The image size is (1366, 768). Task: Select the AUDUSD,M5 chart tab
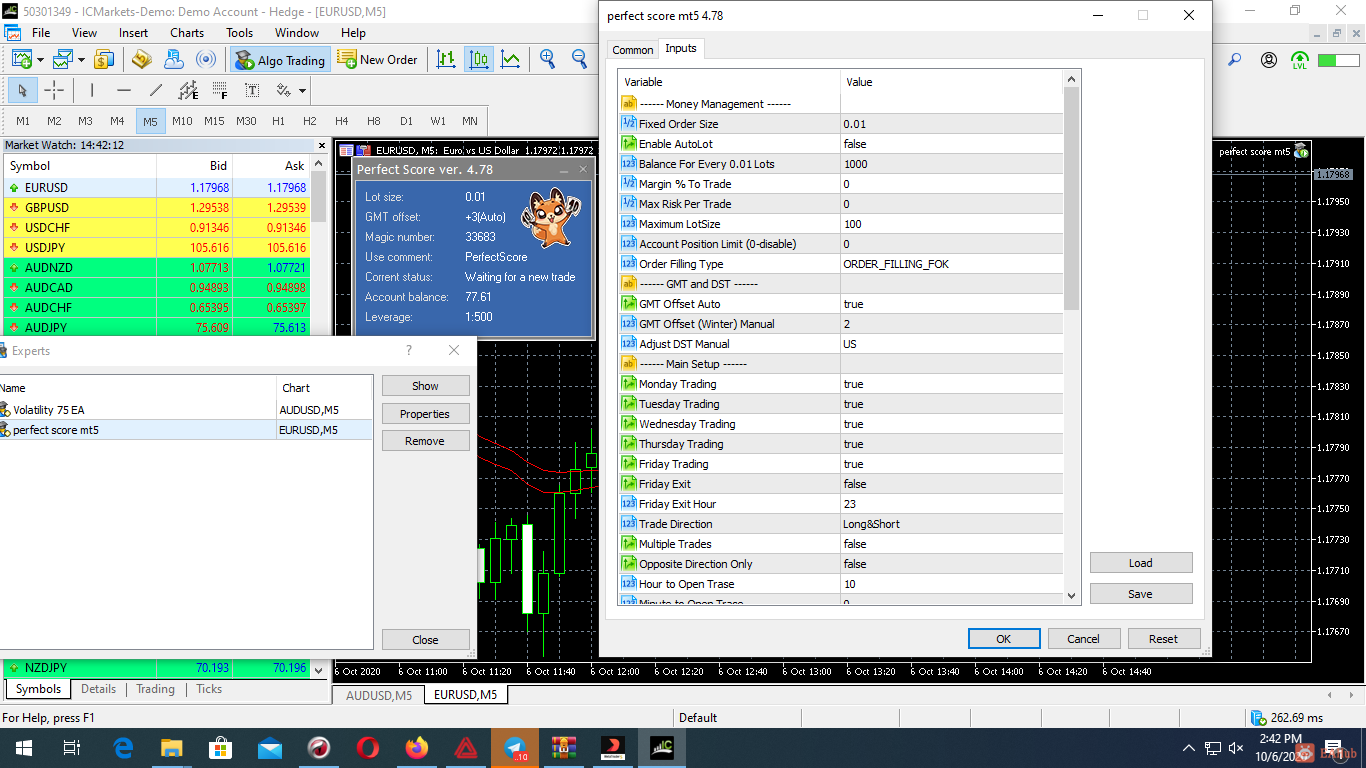(379, 695)
